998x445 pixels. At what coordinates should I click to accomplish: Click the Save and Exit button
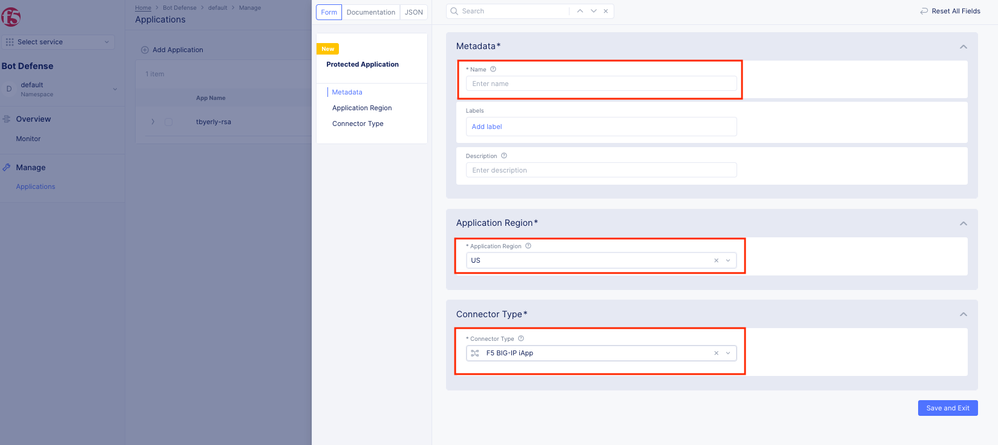pos(947,408)
